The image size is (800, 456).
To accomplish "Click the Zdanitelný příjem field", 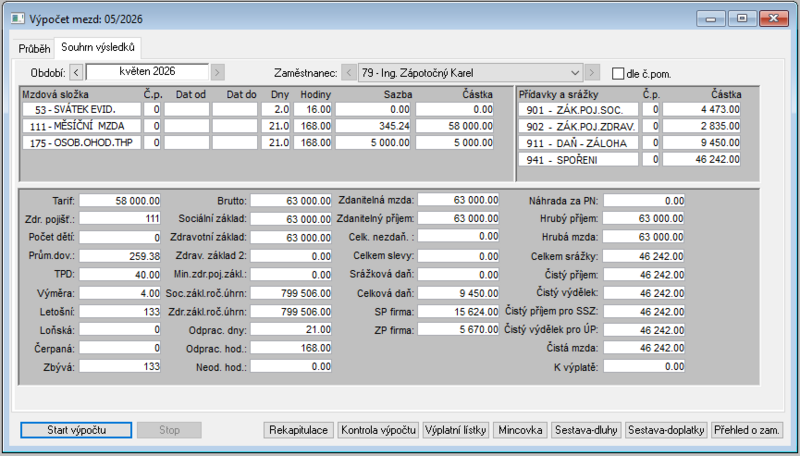I will point(458,218).
